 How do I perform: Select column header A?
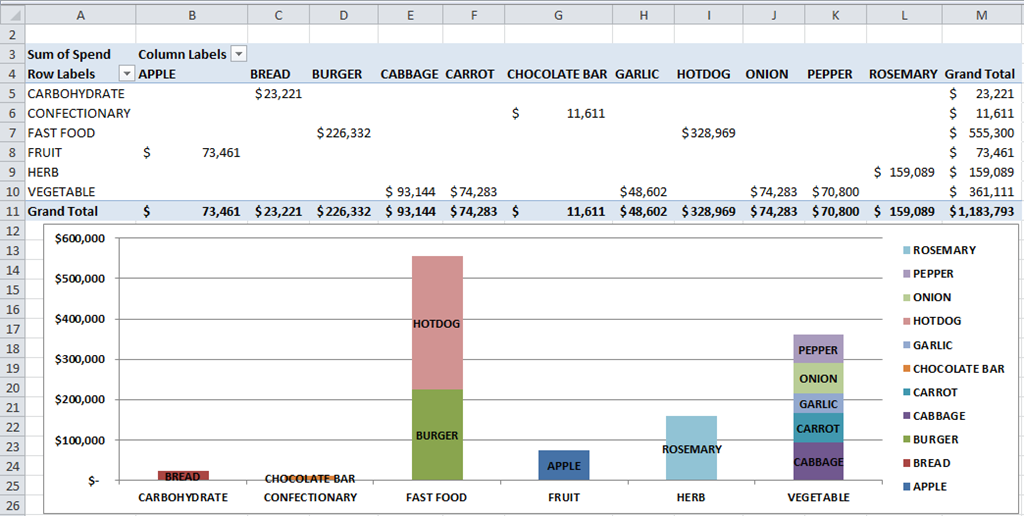(80, 15)
